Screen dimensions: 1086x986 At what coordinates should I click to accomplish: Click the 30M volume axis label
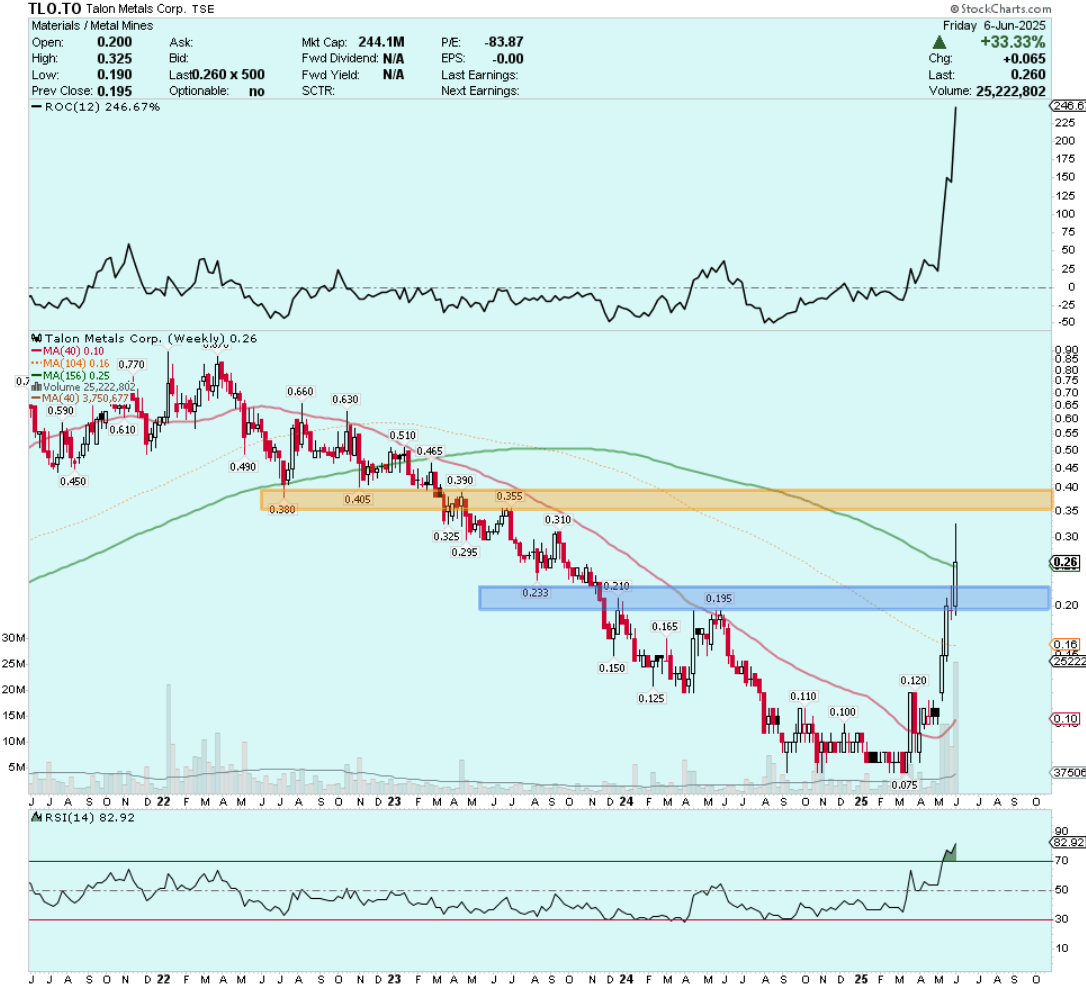point(14,638)
